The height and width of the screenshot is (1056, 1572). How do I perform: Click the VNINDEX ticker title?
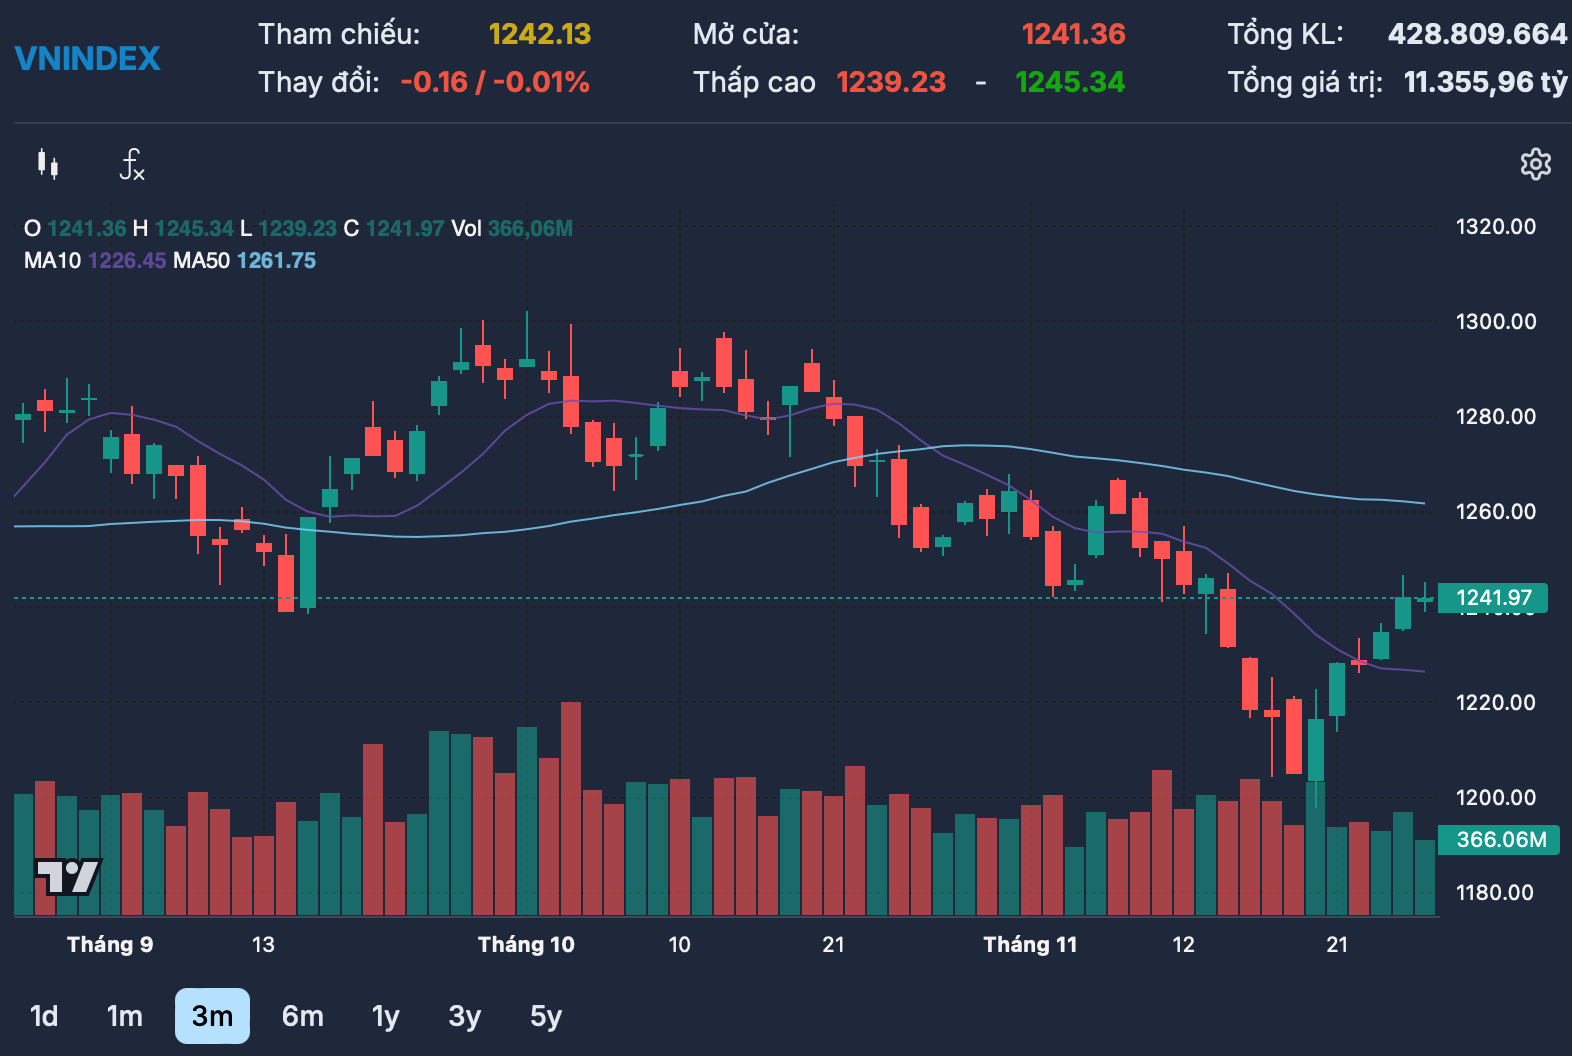click(x=88, y=59)
